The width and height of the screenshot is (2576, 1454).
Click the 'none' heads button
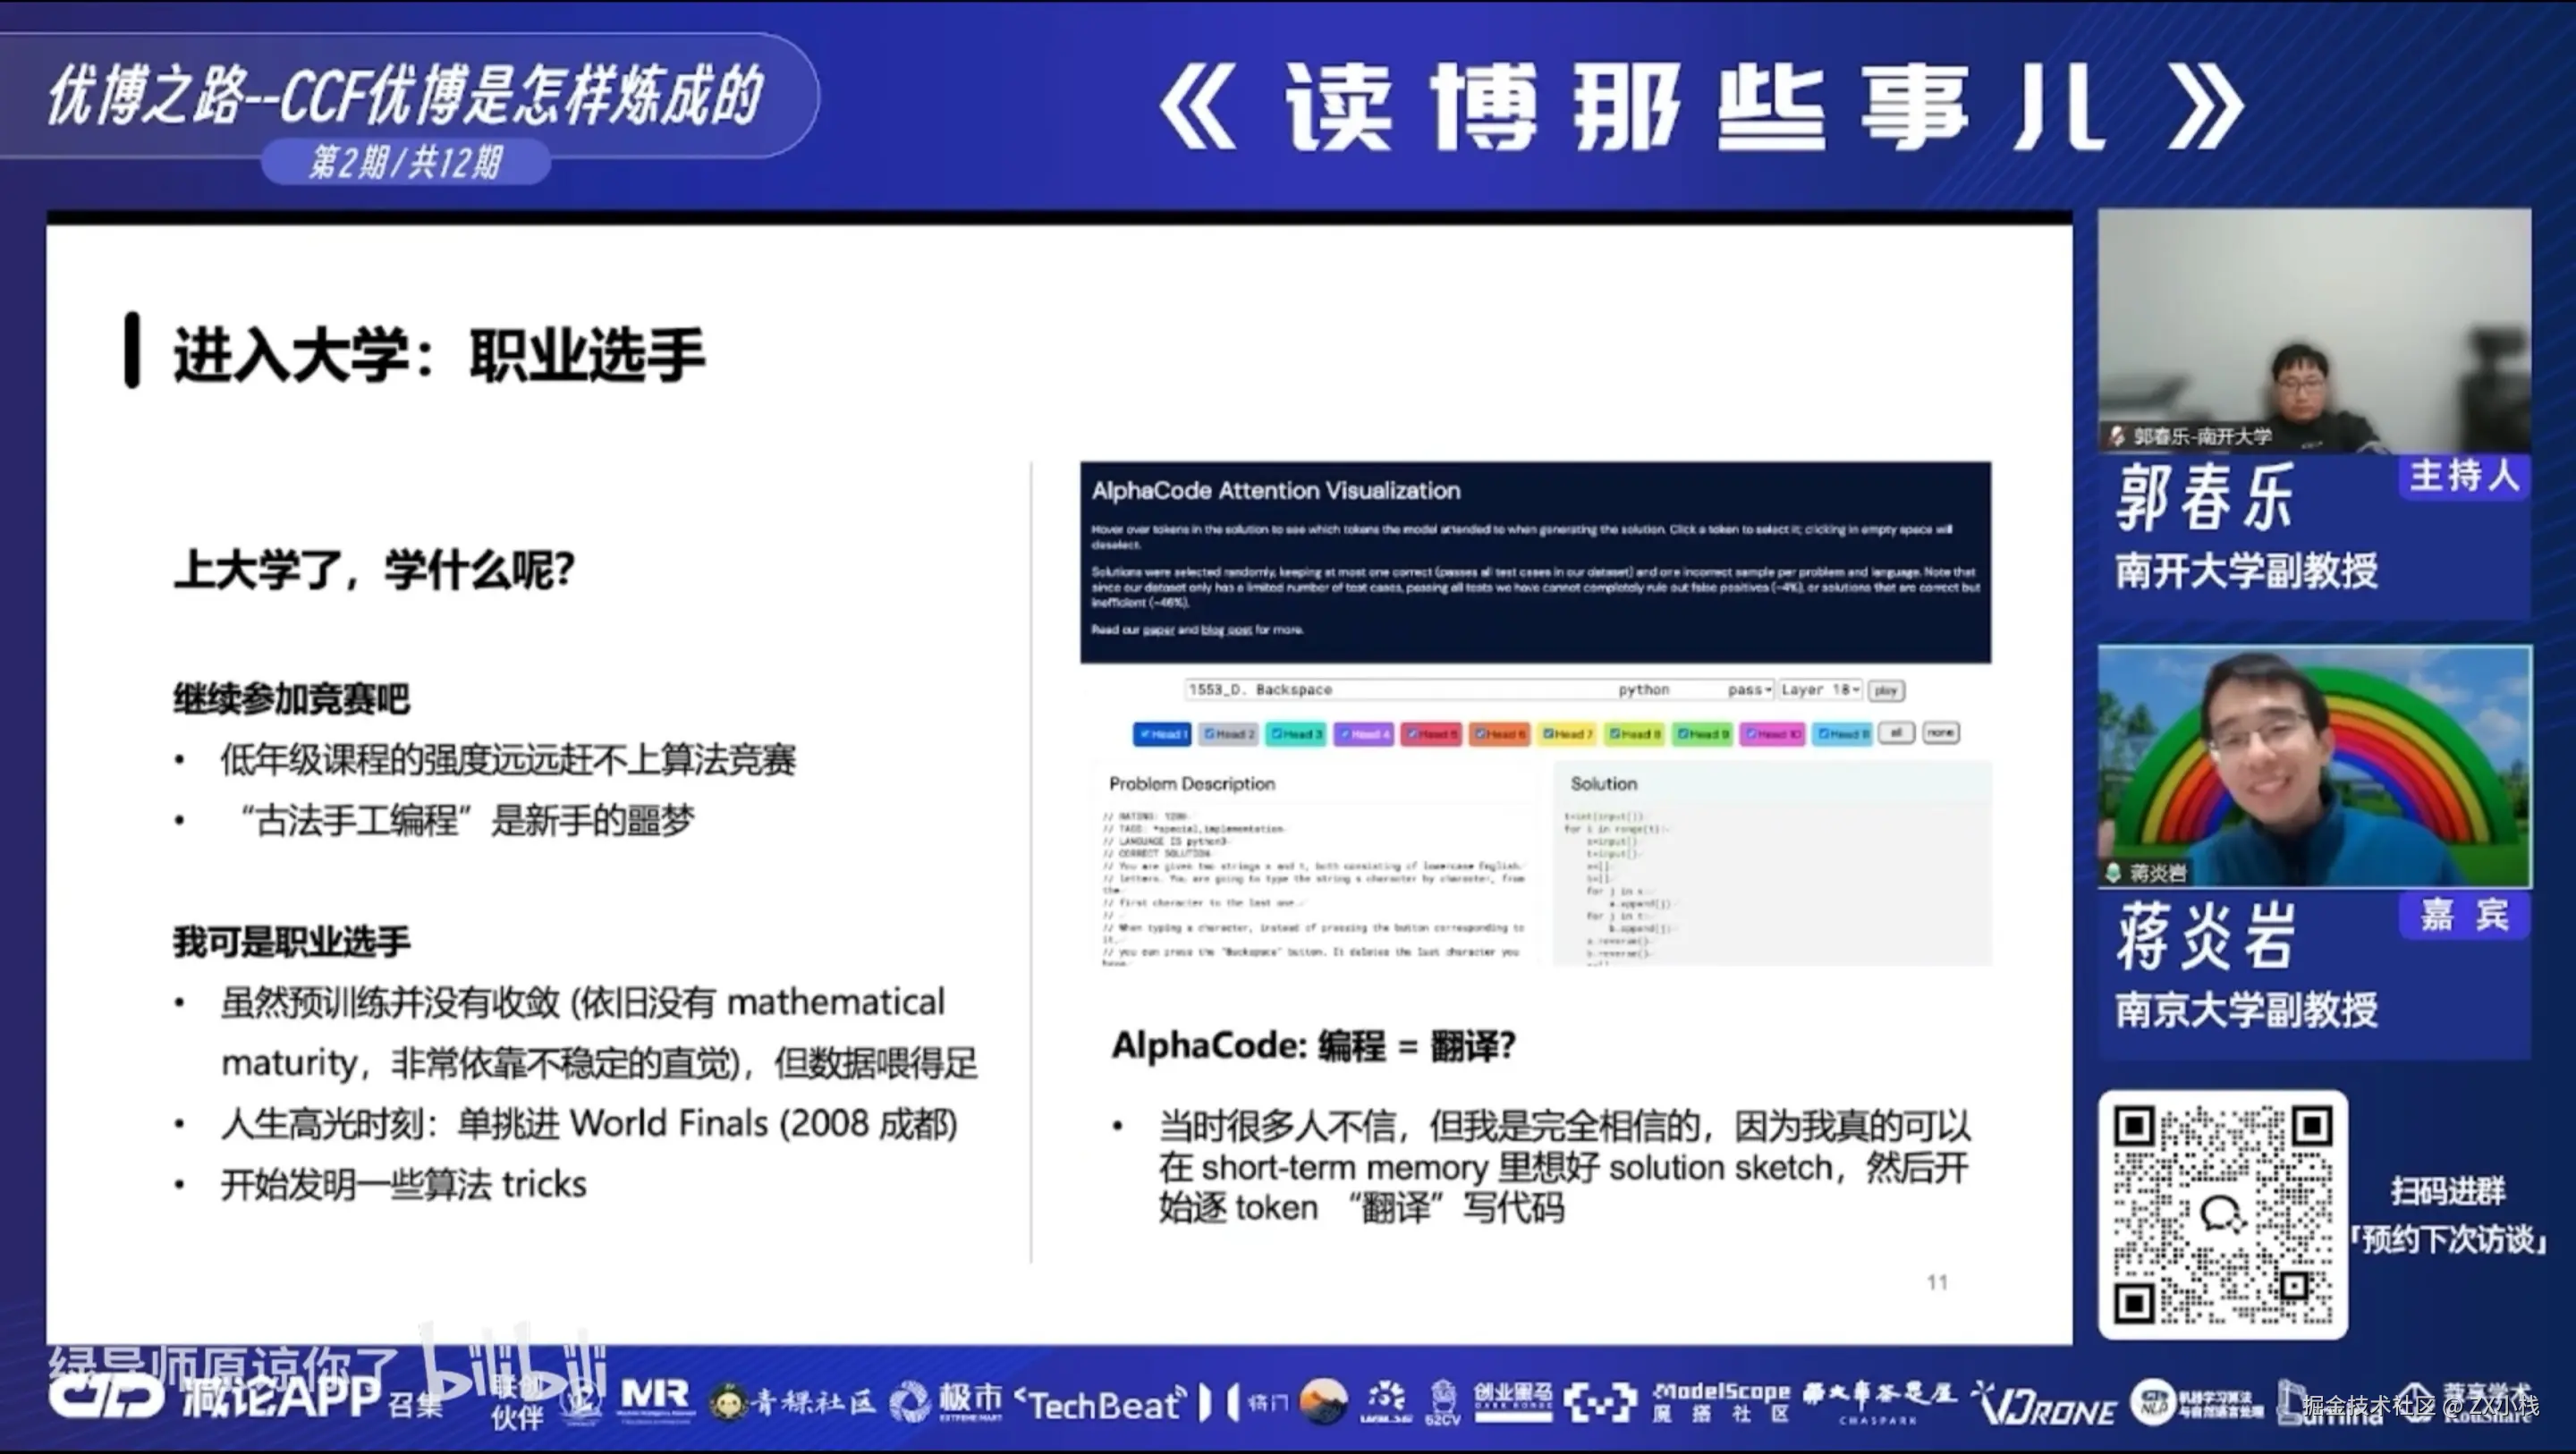click(x=1940, y=733)
